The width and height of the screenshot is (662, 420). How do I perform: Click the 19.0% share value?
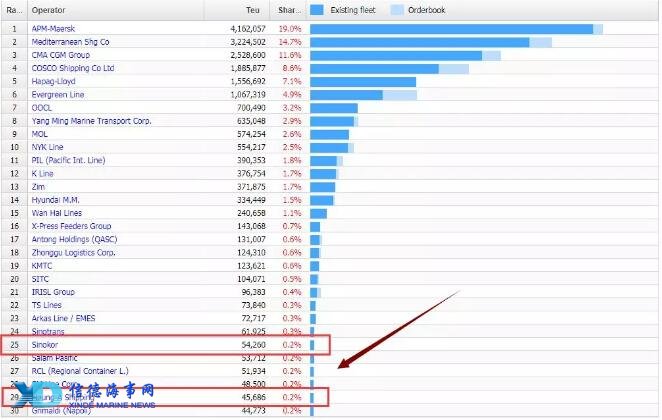[x=290, y=29]
